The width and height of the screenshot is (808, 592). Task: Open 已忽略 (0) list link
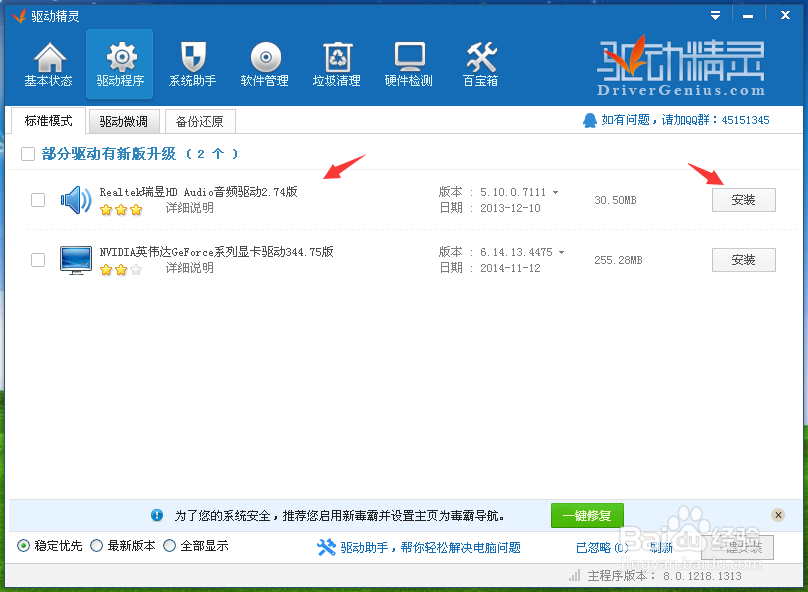coord(602,548)
